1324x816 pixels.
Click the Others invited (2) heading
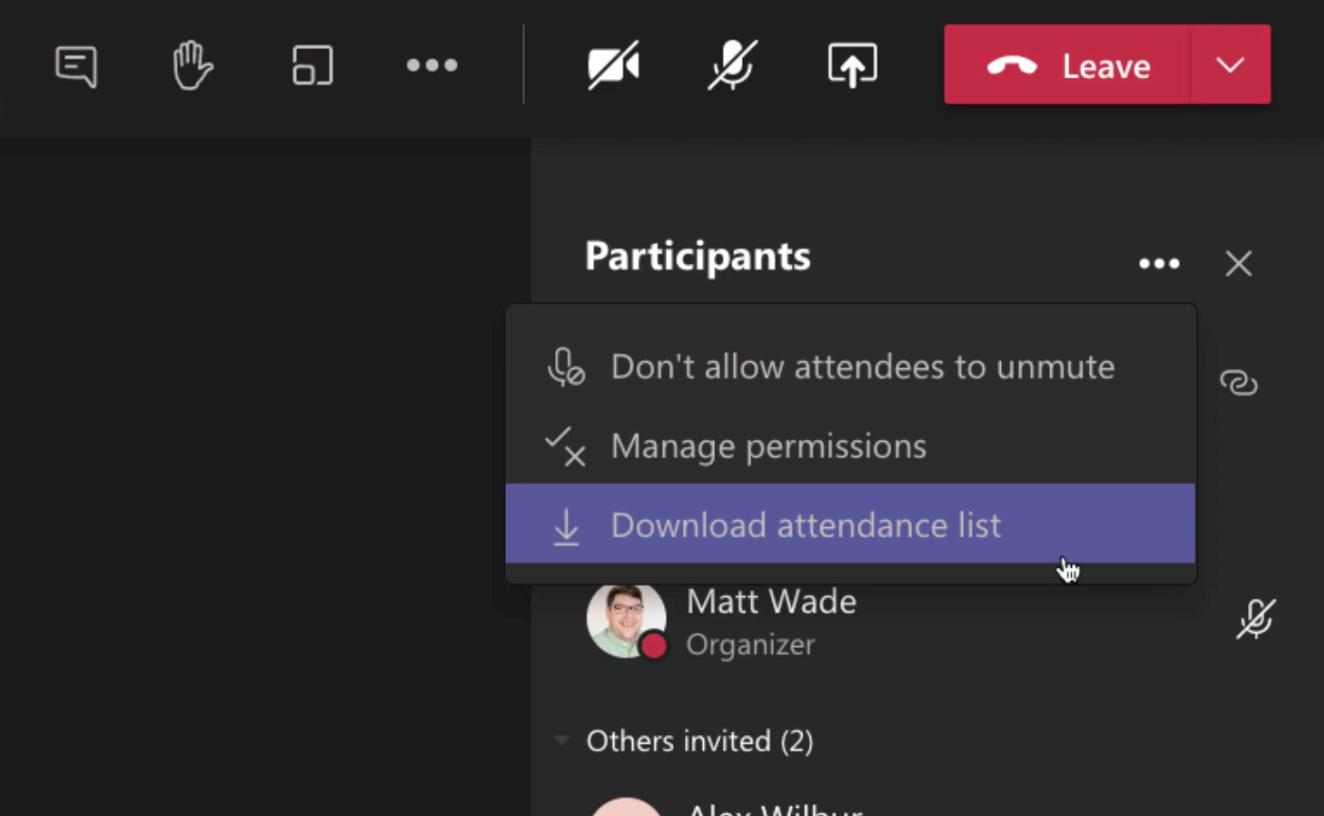[x=699, y=741]
